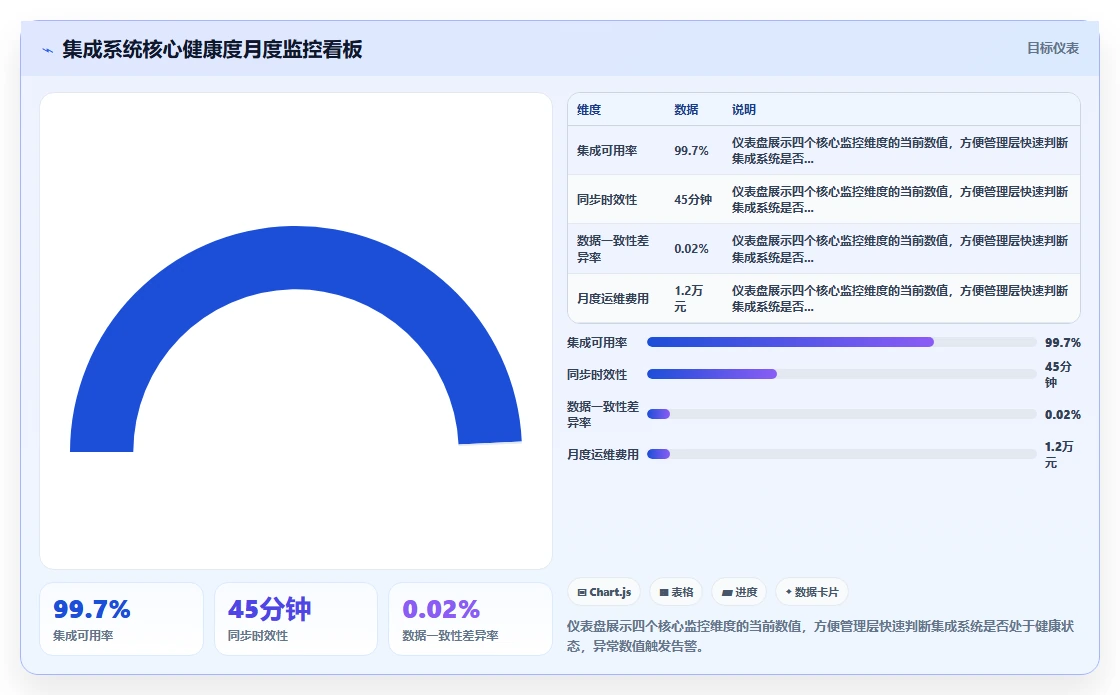Click the description in the 同步时效性 table row
Screen dimensions: 1120x695
pos(900,200)
